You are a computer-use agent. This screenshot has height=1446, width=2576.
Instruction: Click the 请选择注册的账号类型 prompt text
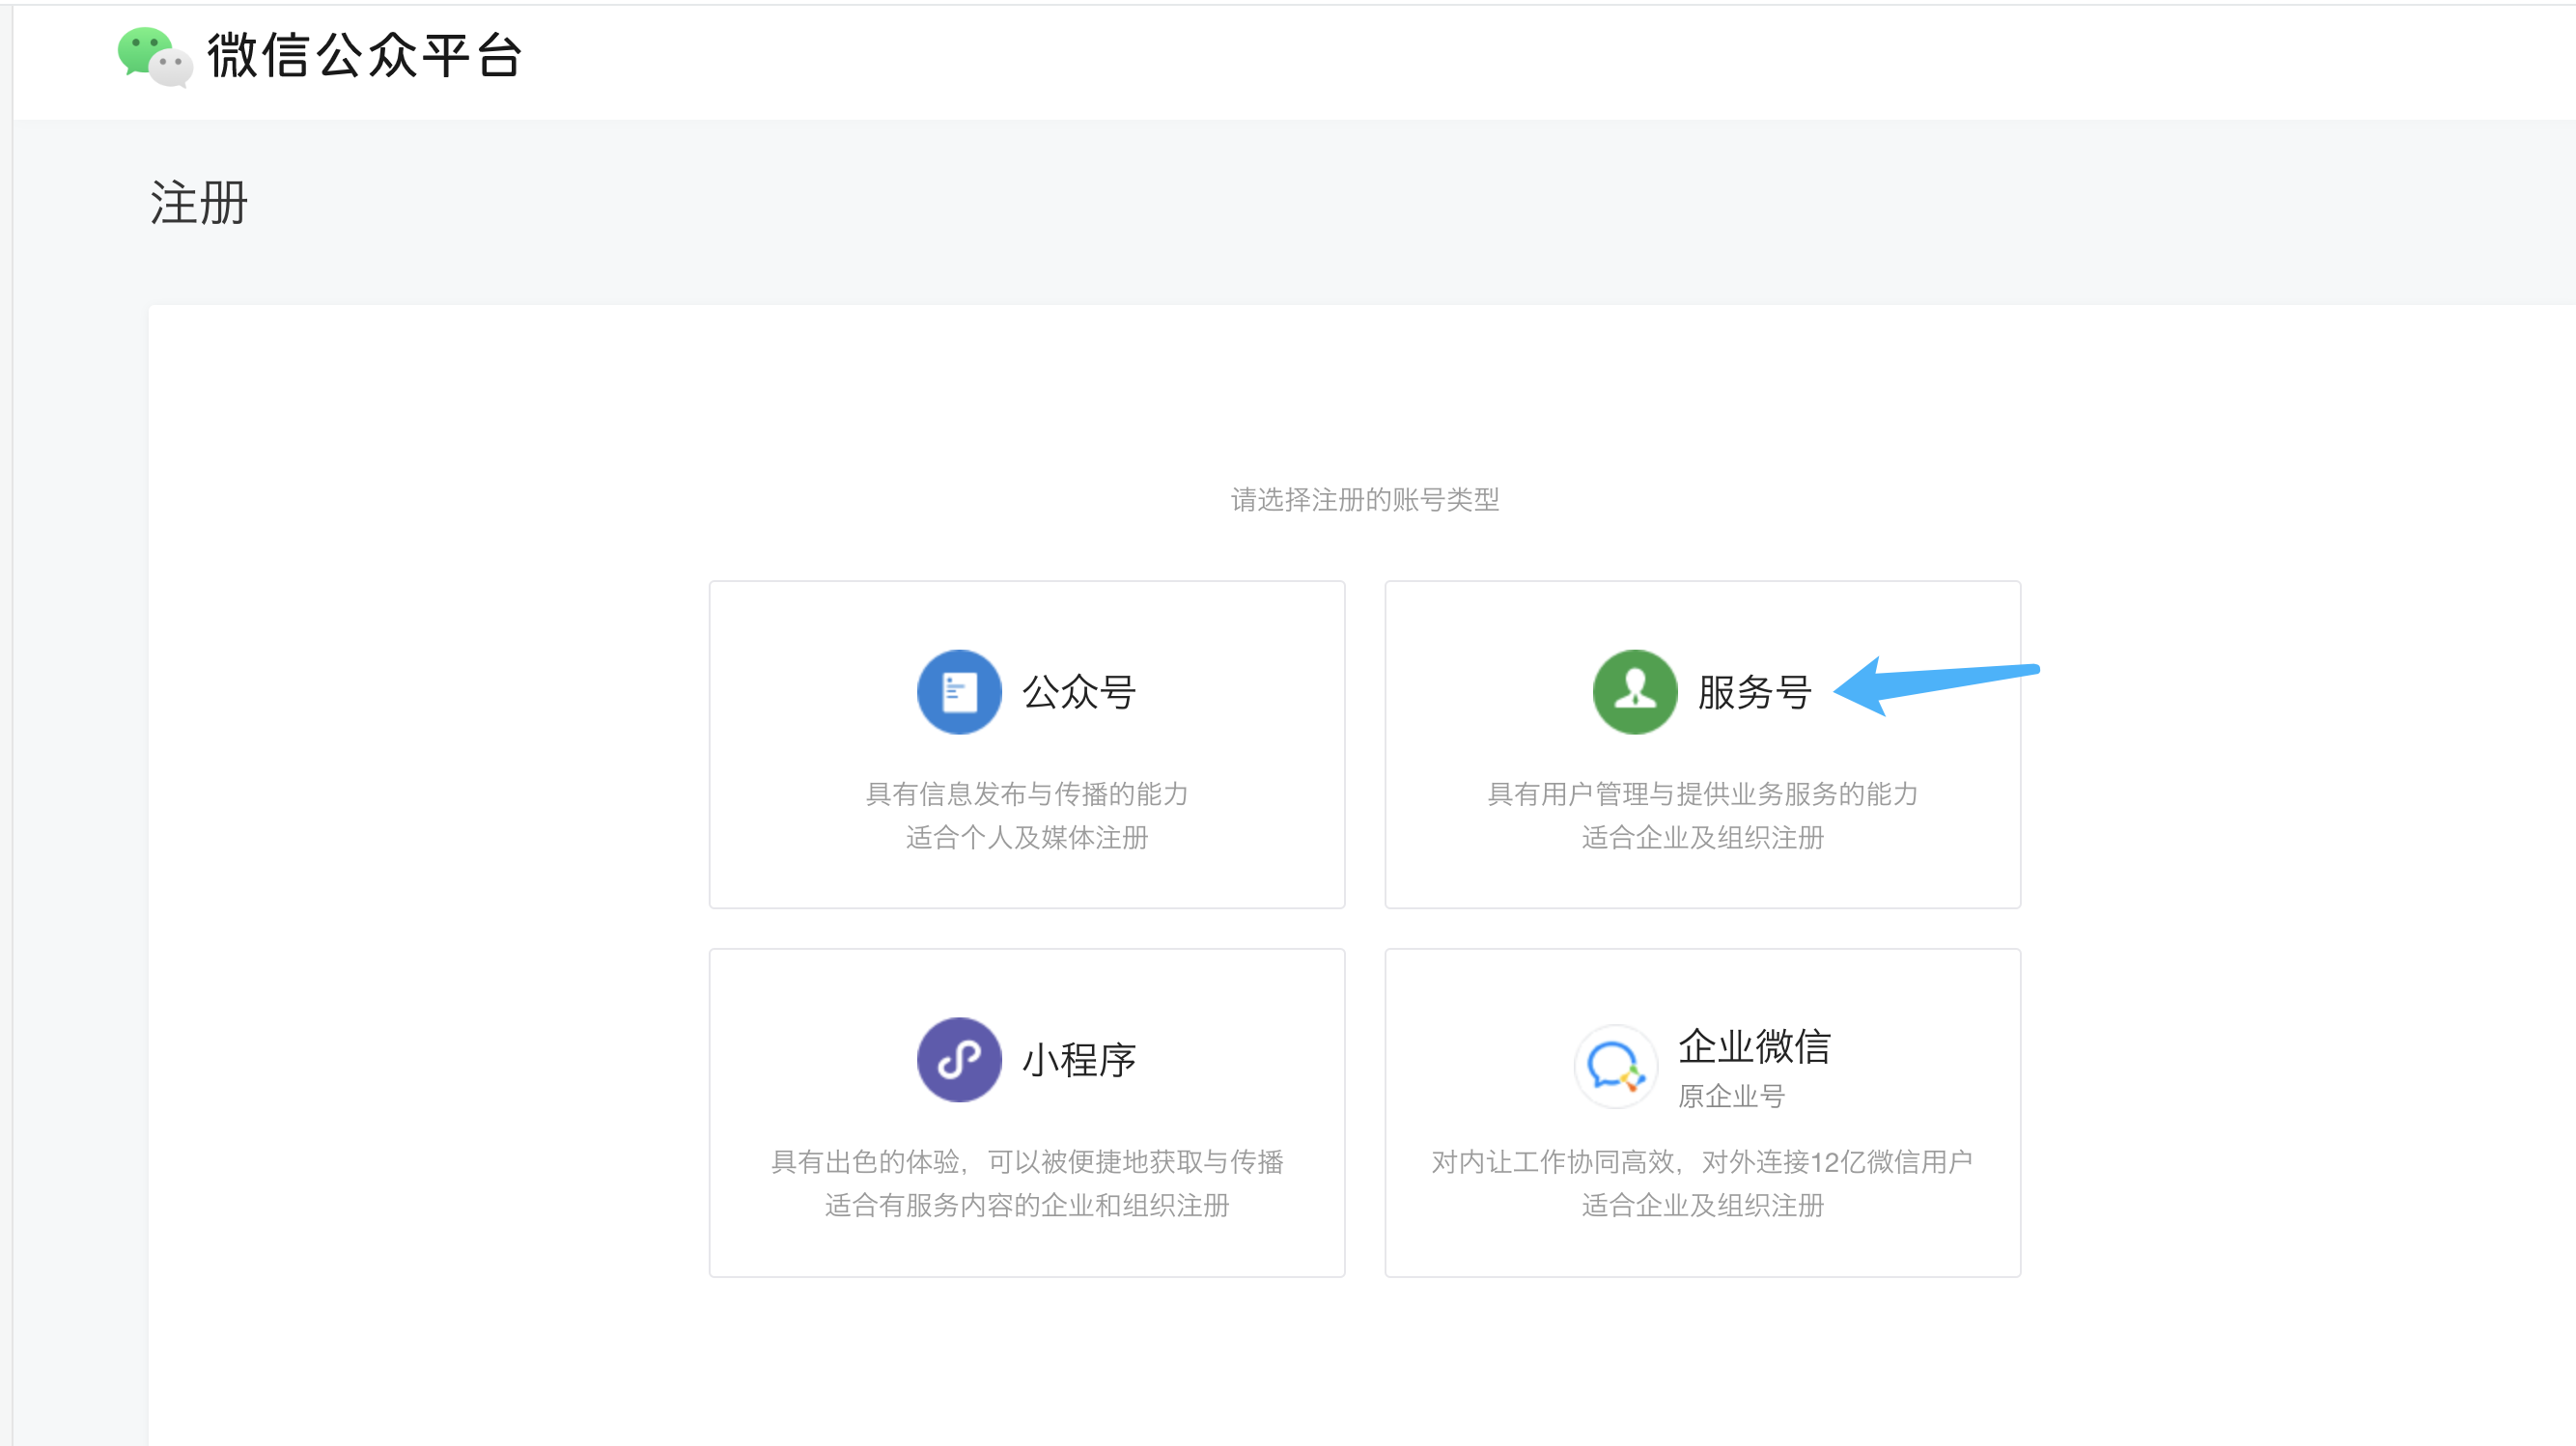pos(1365,499)
